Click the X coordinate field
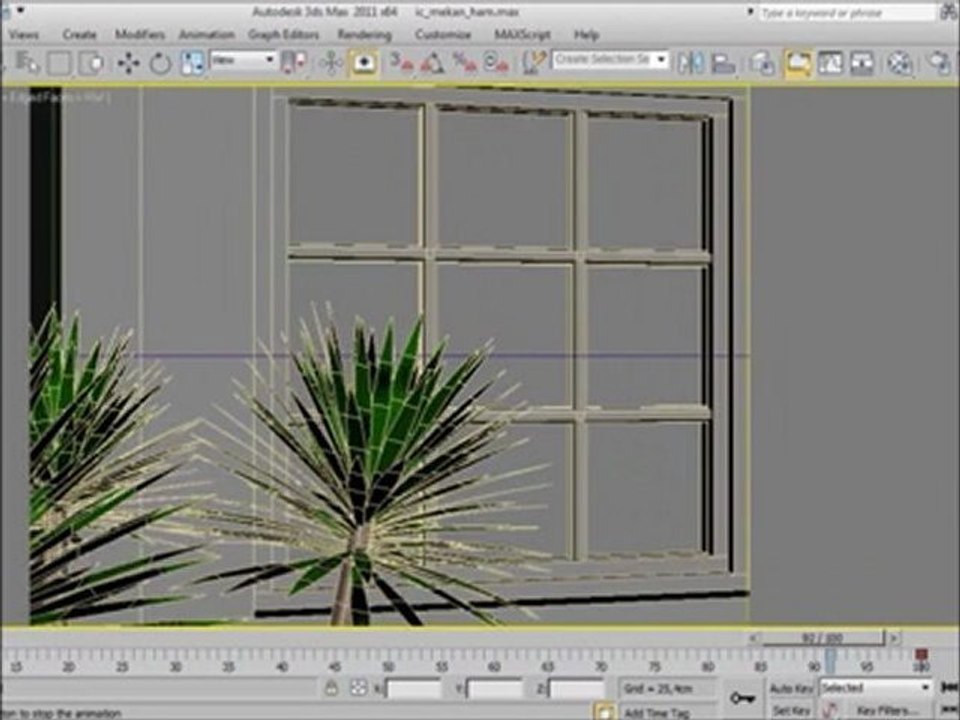Viewport: 960px width, 720px height. pyautogui.click(x=413, y=689)
